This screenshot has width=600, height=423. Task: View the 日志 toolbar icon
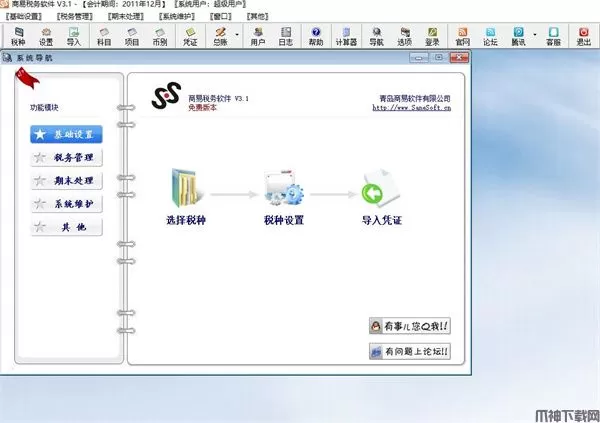tap(286, 37)
